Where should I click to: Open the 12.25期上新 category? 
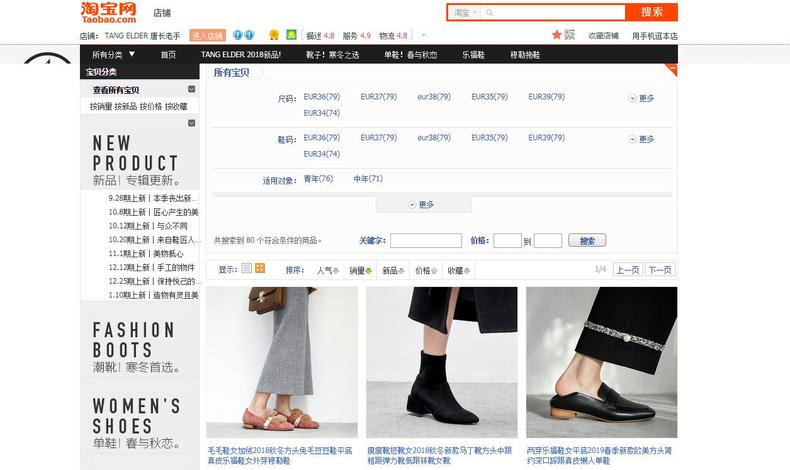[x=153, y=281]
